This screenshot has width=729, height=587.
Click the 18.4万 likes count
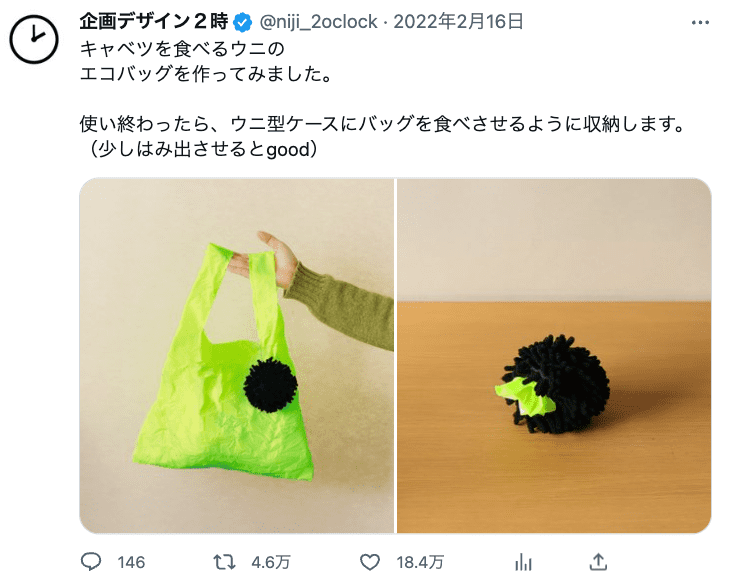point(420,562)
